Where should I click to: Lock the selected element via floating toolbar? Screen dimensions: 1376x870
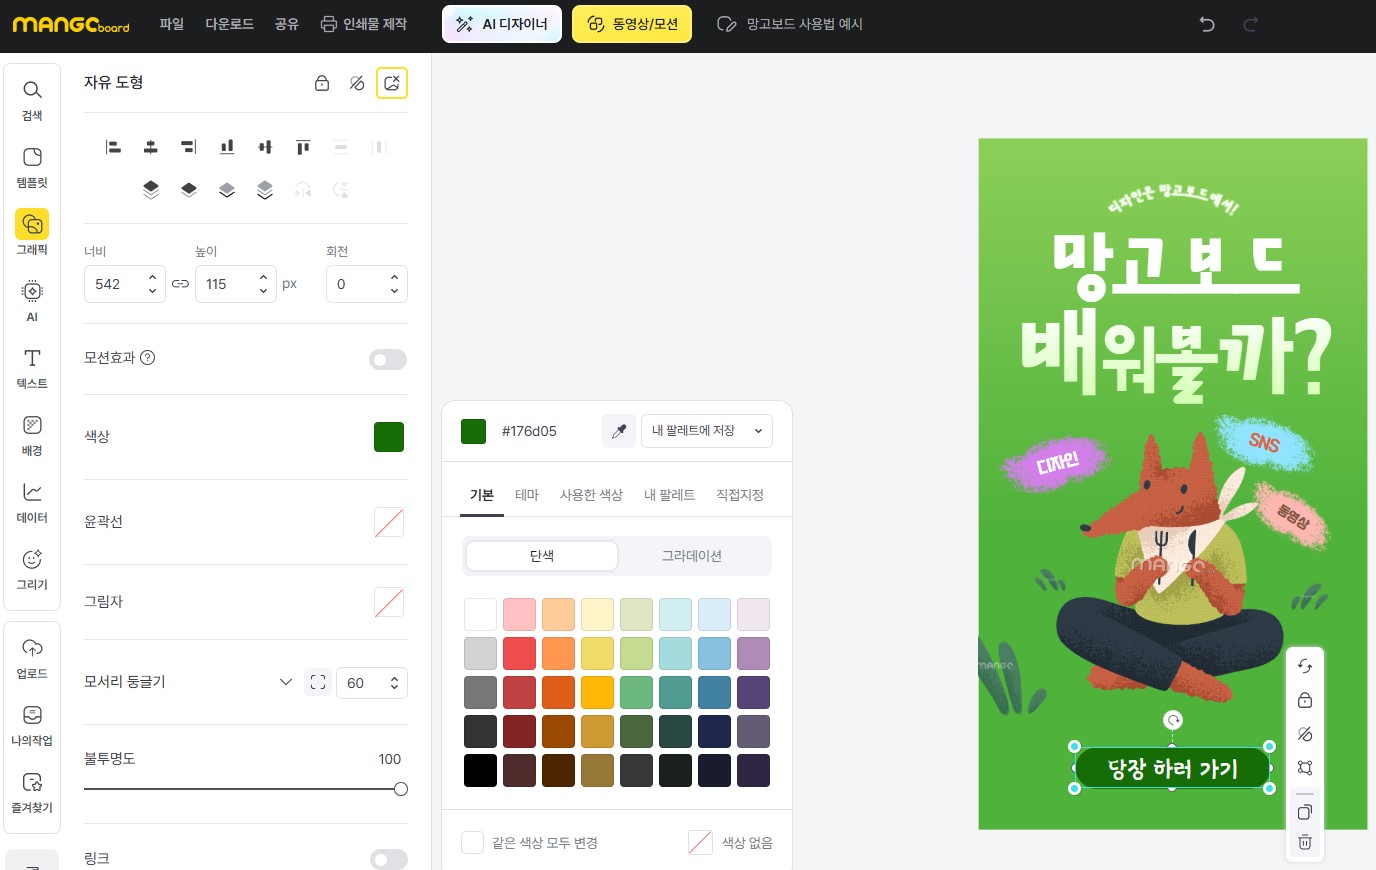tap(1304, 700)
